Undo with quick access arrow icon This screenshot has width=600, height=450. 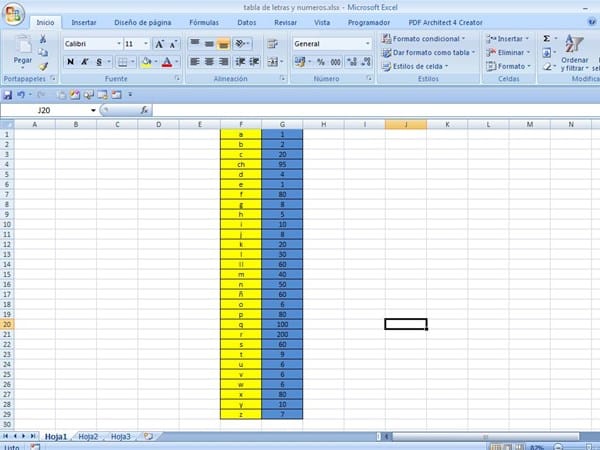pyautogui.click(x=21, y=95)
